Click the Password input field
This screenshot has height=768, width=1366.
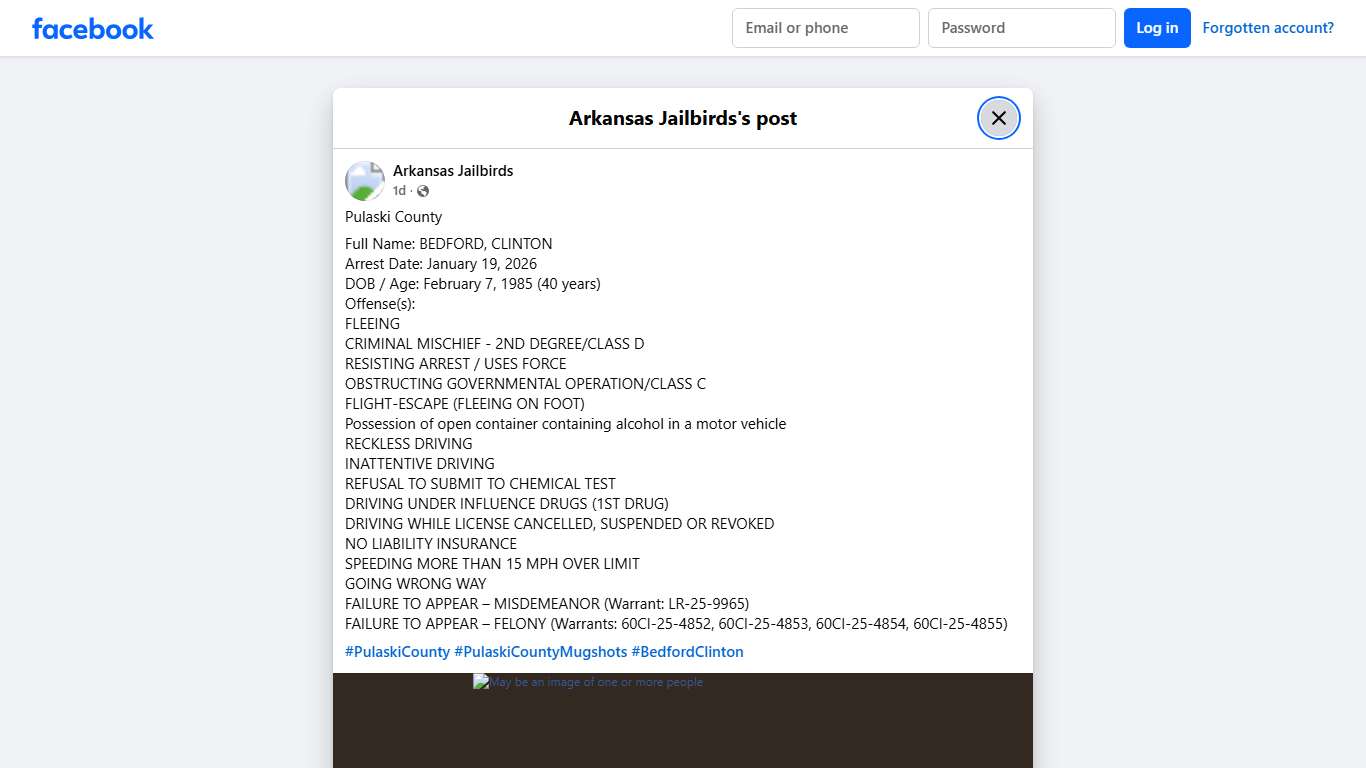click(1021, 27)
